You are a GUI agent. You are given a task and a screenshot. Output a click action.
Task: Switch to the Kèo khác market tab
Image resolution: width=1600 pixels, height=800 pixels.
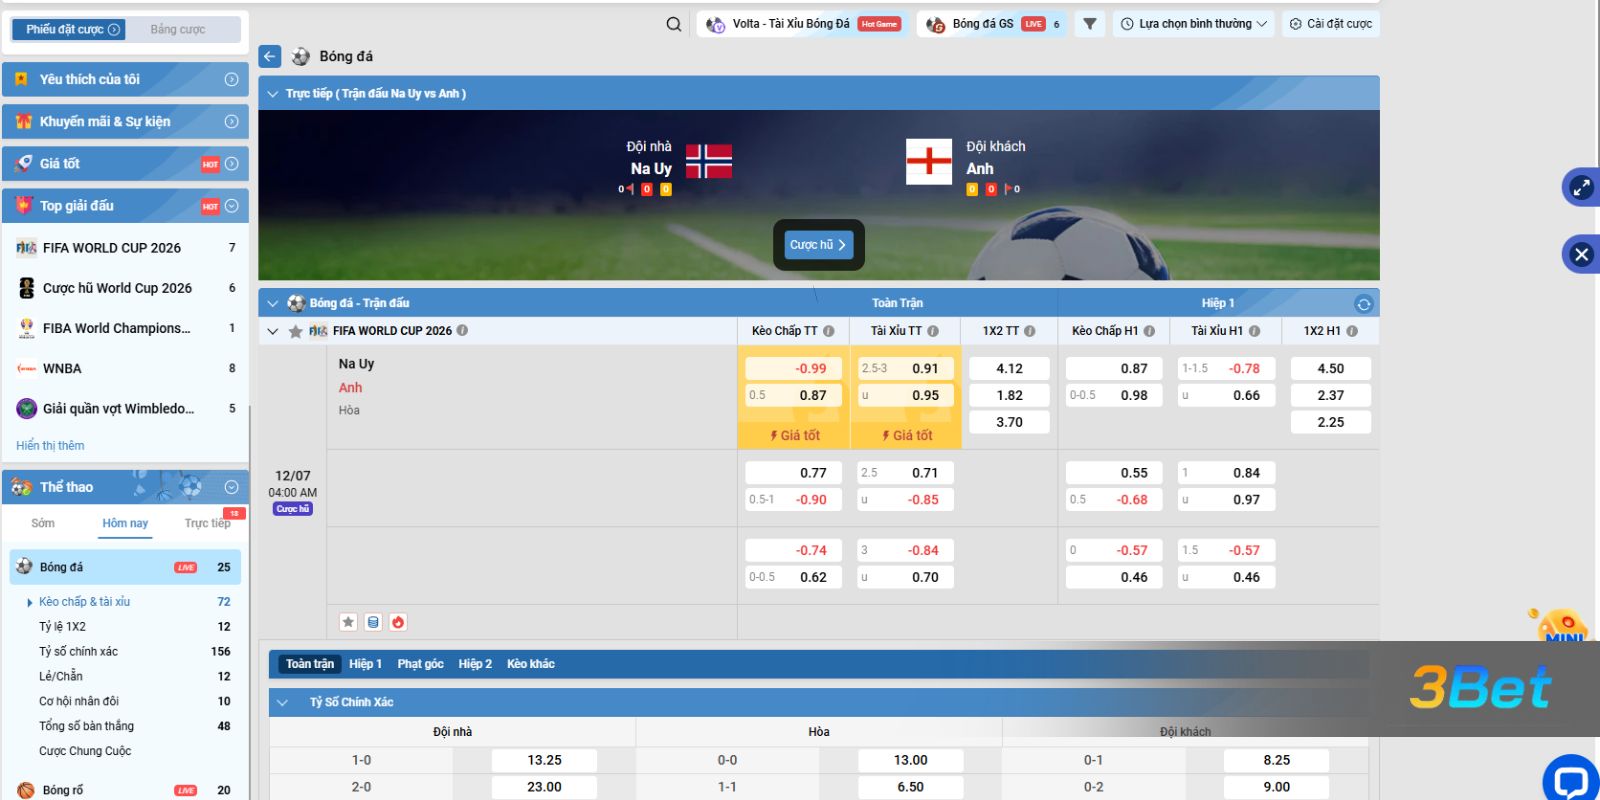click(x=530, y=664)
